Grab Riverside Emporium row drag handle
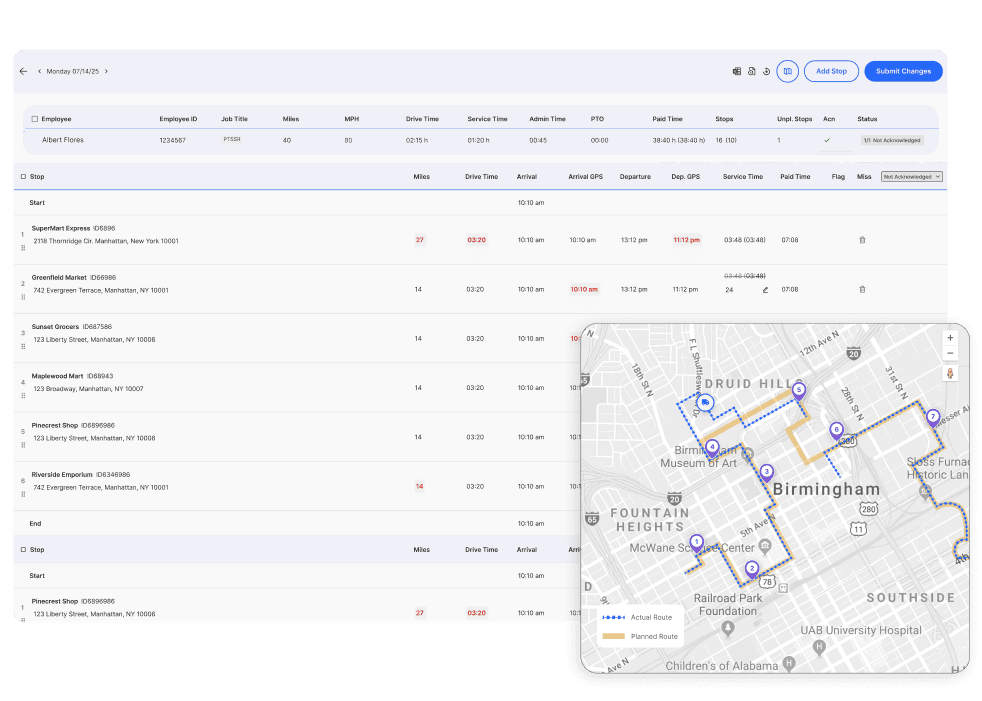Viewport: 982px width, 701px height. click(x=23, y=494)
